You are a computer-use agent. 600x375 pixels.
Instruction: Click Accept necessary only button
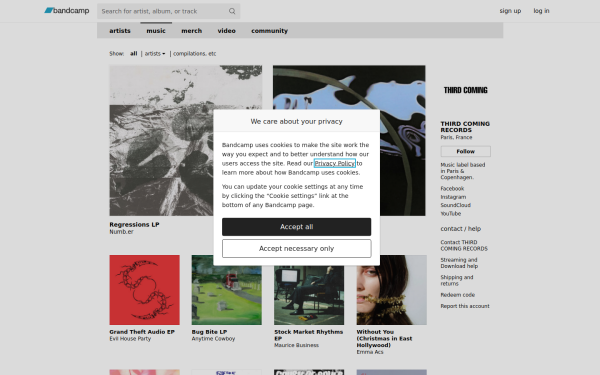click(x=297, y=248)
